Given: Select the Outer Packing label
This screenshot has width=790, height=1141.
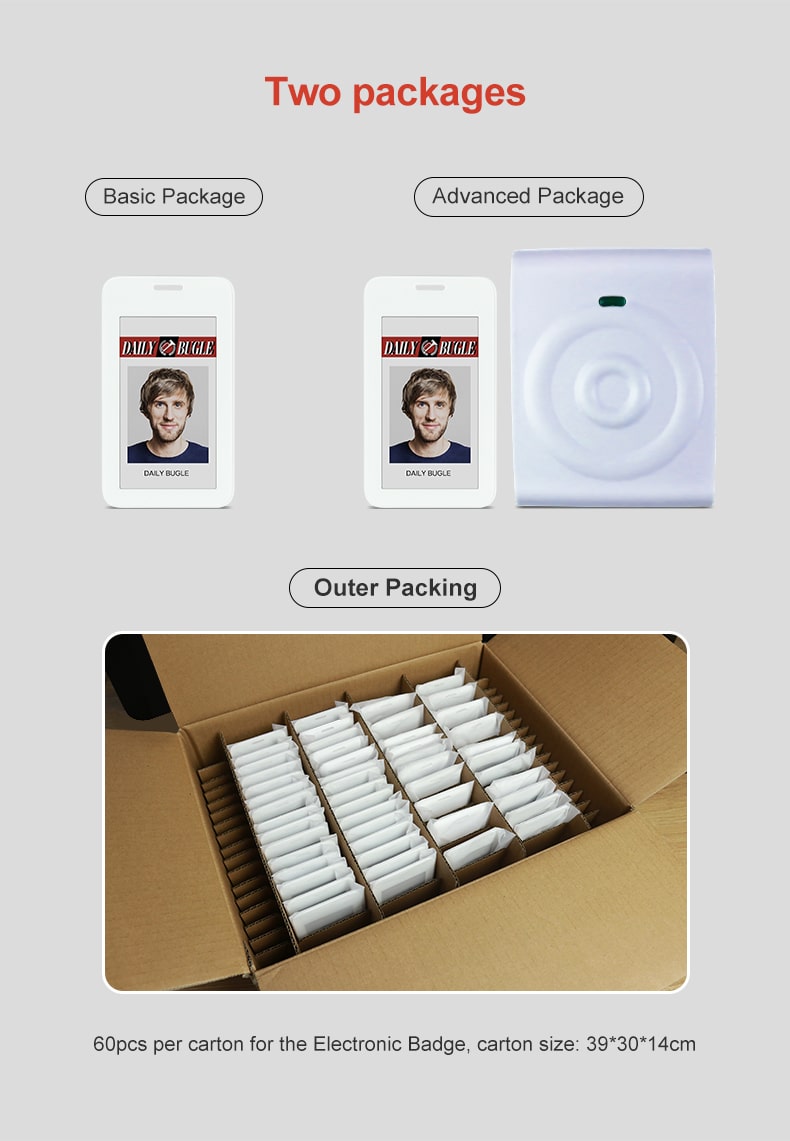Looking at the screenshot, I should (395, 587).
